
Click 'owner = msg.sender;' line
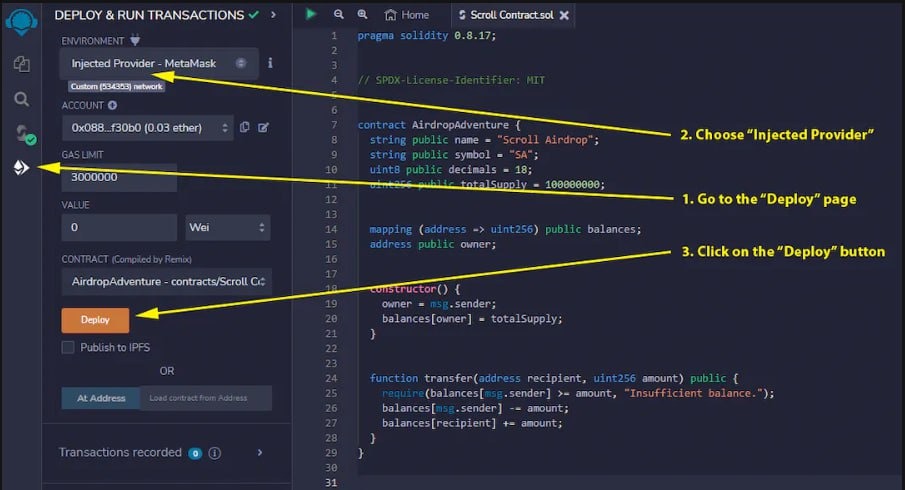(x=439, y=304)
